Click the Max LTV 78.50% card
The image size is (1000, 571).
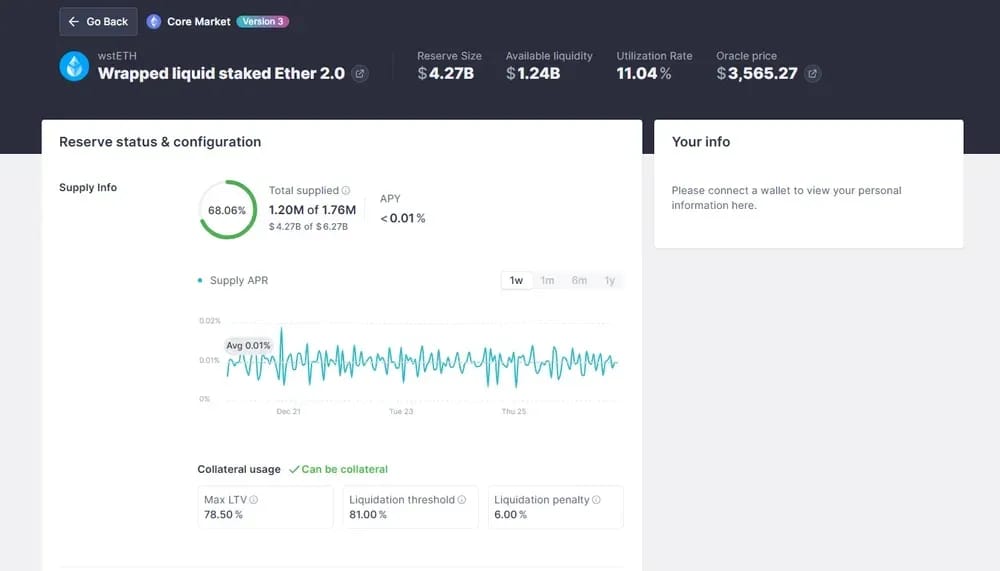pyautogui.click(x=265, y=507)
